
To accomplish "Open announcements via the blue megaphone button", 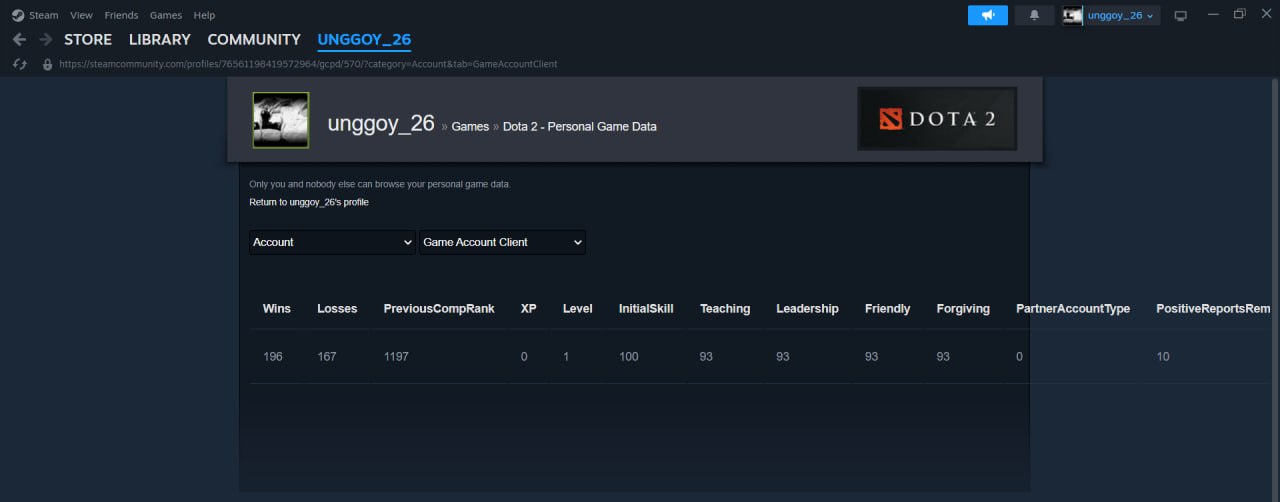I will click(x=988, y=15).
